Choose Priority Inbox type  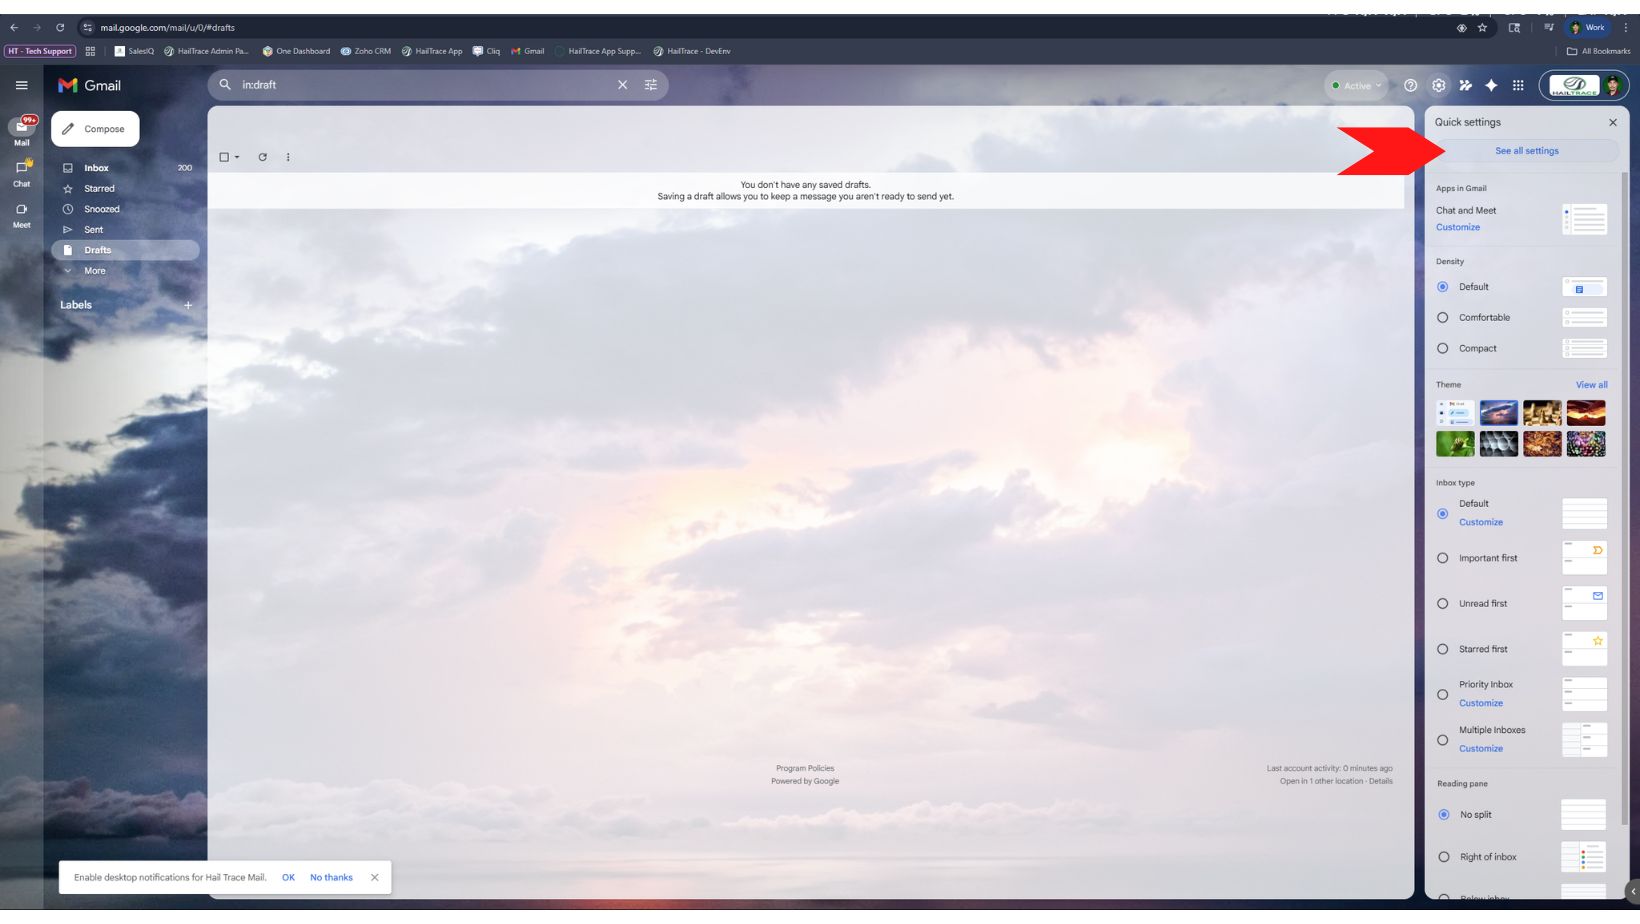click(1442, 694)
